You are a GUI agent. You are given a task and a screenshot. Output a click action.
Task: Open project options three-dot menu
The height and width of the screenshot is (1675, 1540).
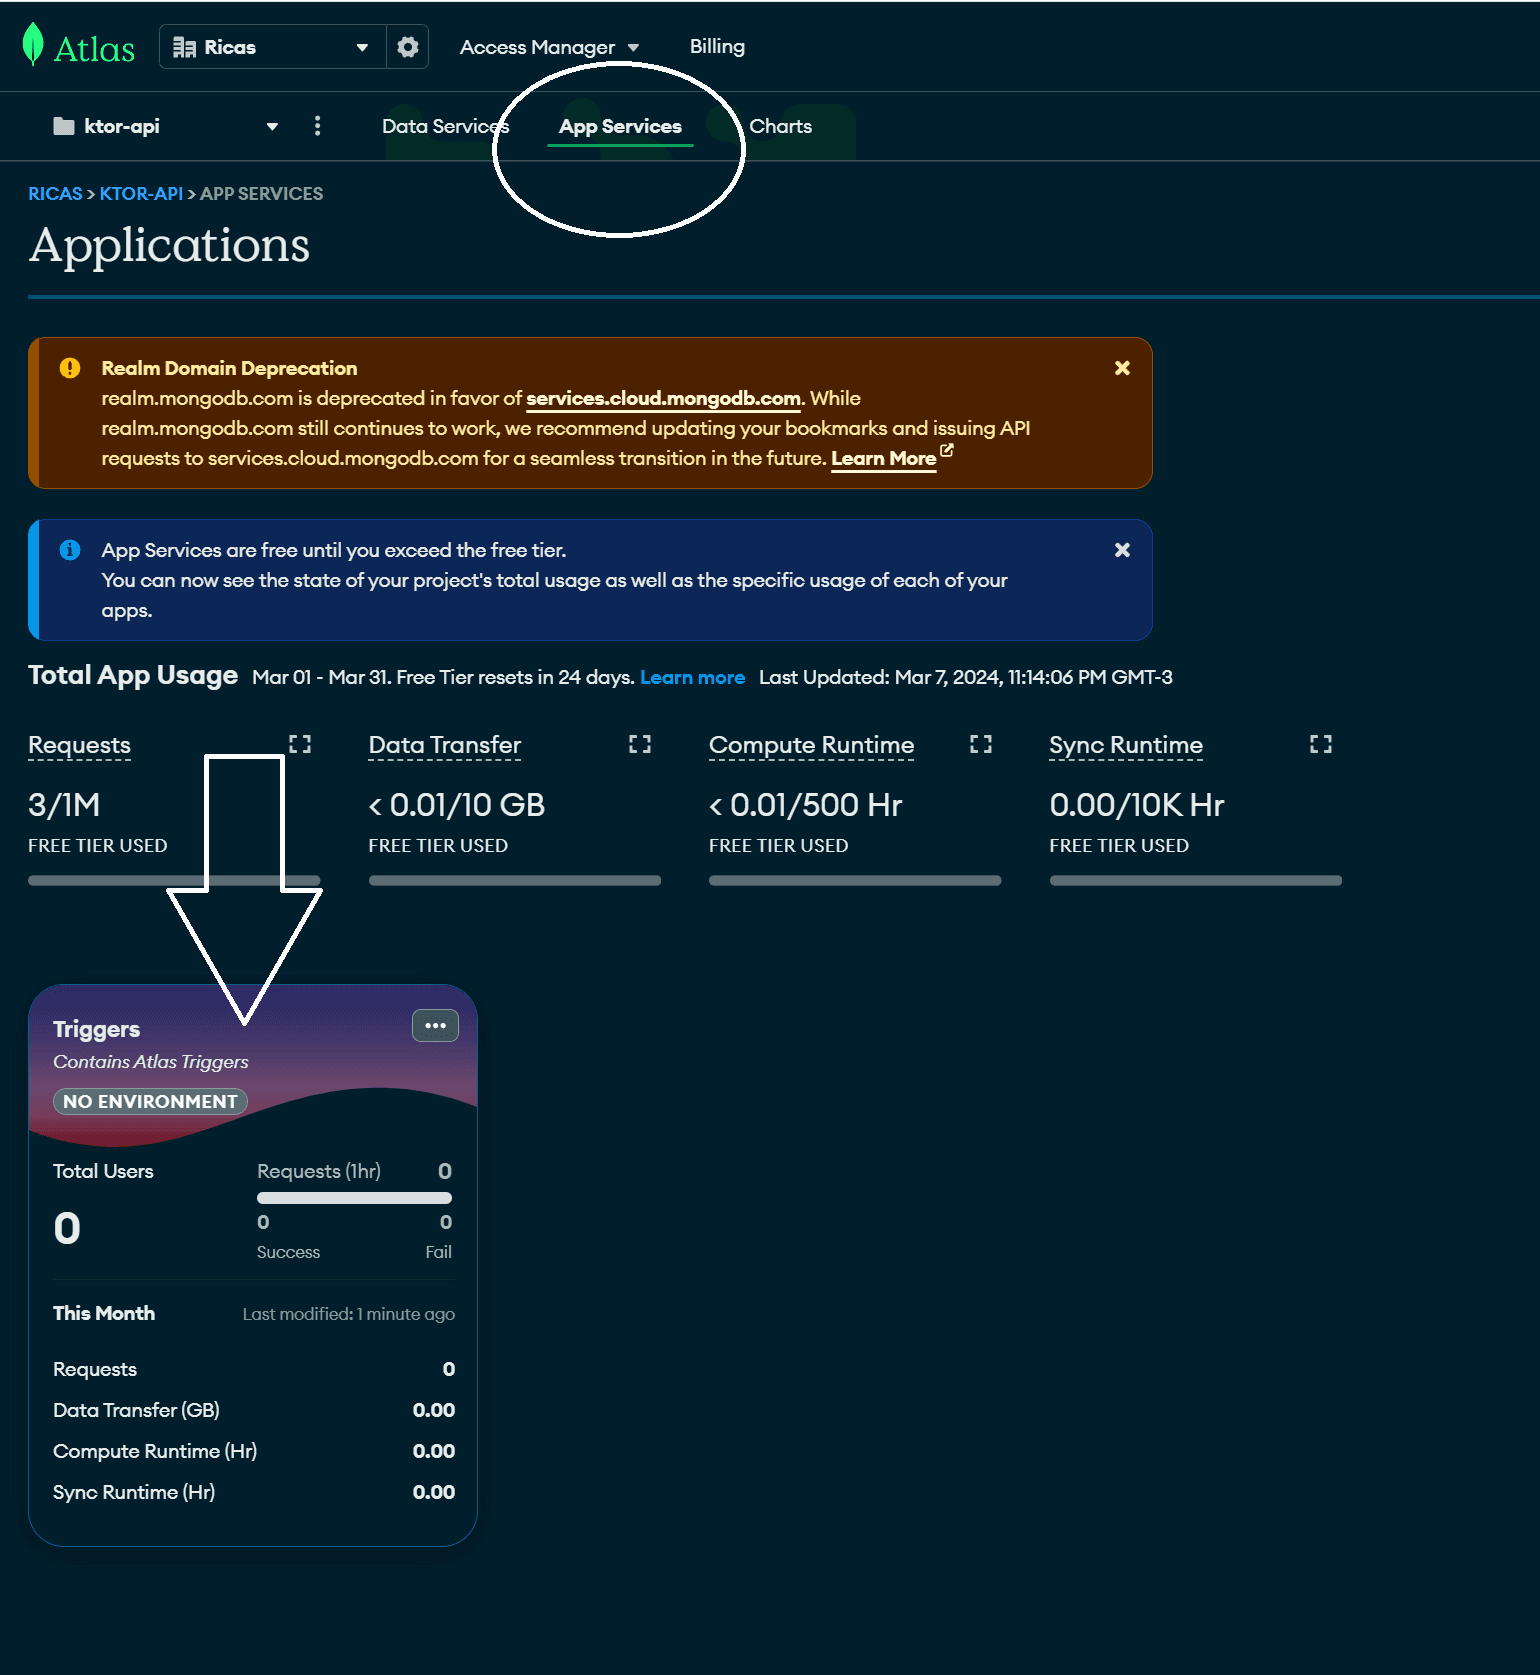(x=318, y=126)
